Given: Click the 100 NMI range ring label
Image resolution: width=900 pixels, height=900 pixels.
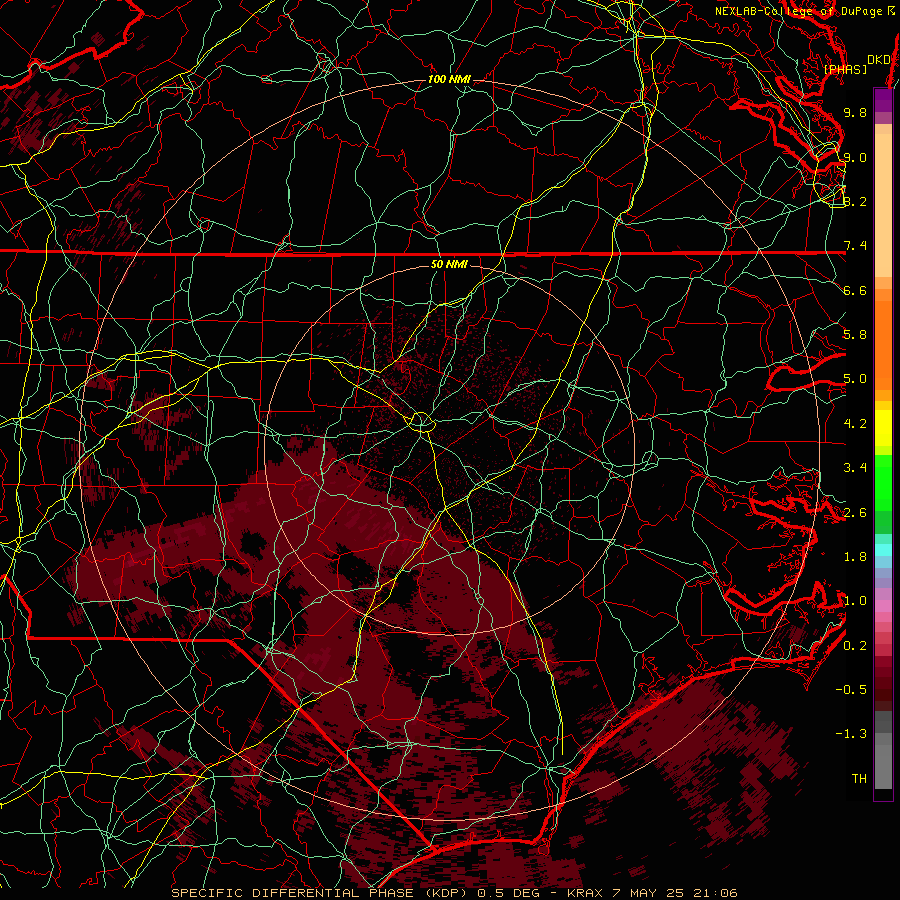Looking at the screenshot, I should (449, 79).
